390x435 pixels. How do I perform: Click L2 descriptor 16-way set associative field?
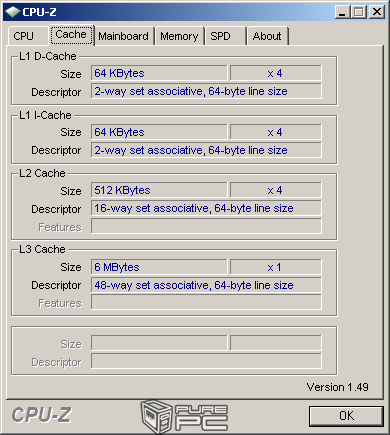click(206, 208)
